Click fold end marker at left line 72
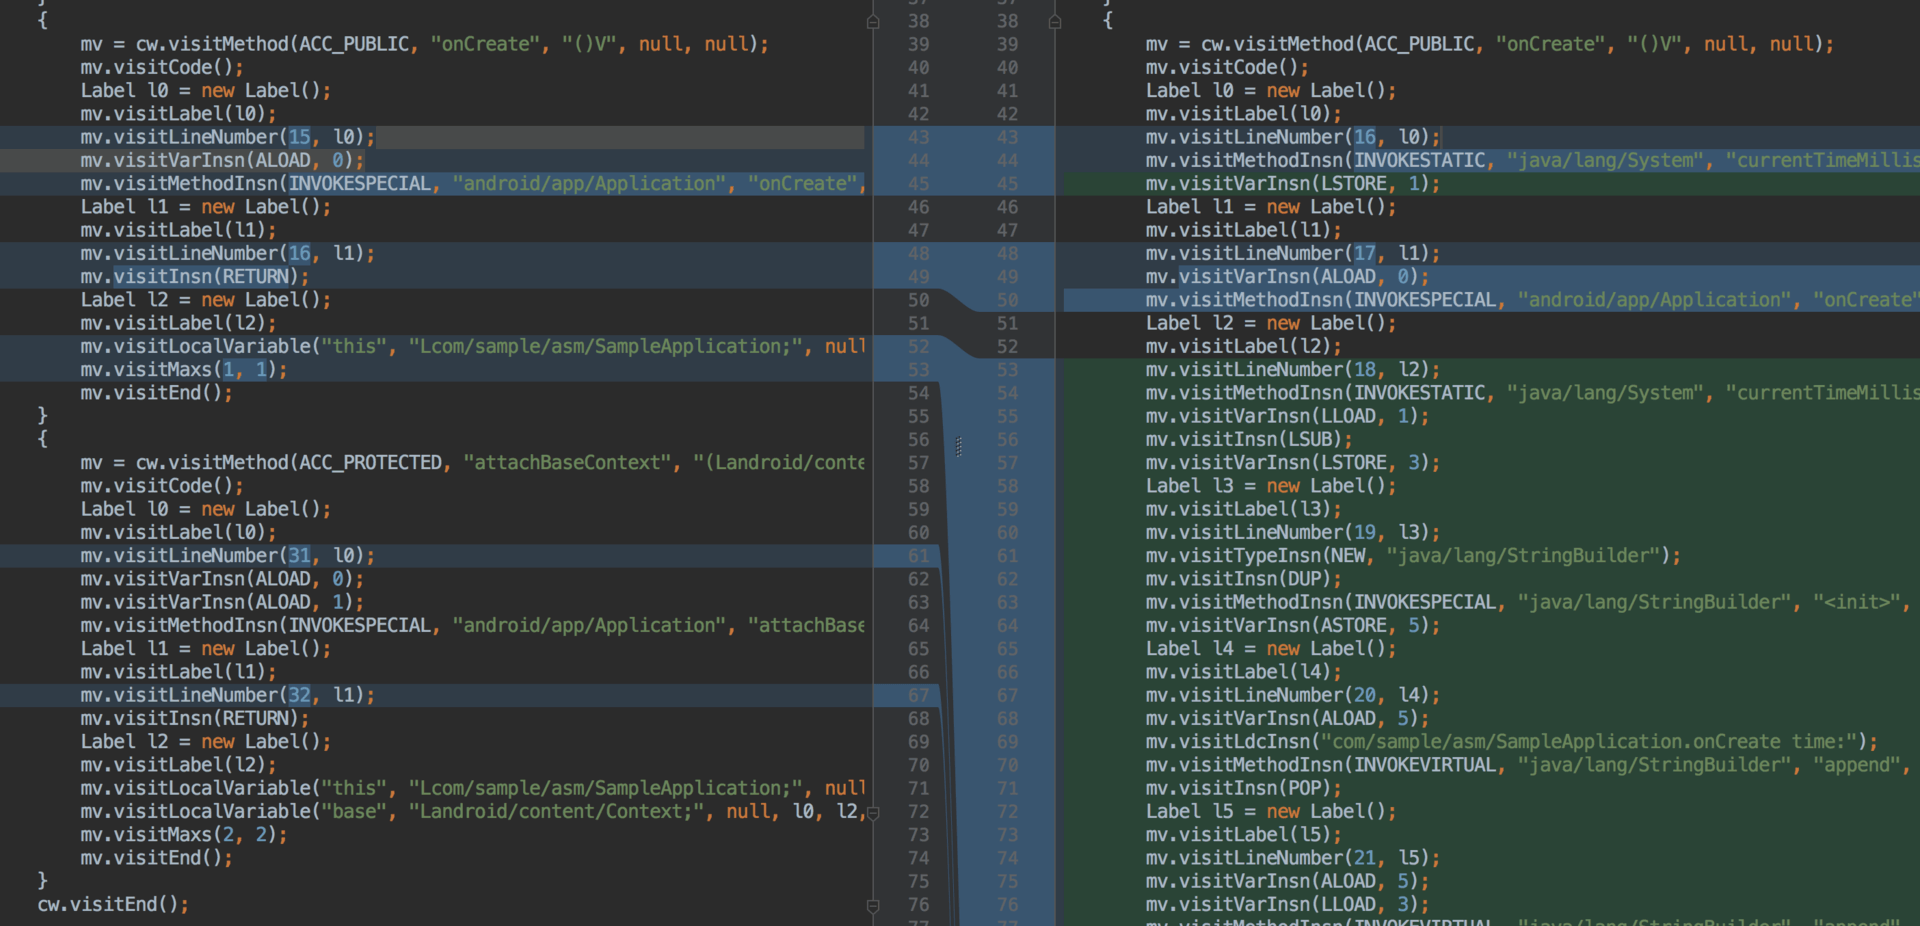The height and width of the screenshot is (926, 1920). click(x=873, y=813)
